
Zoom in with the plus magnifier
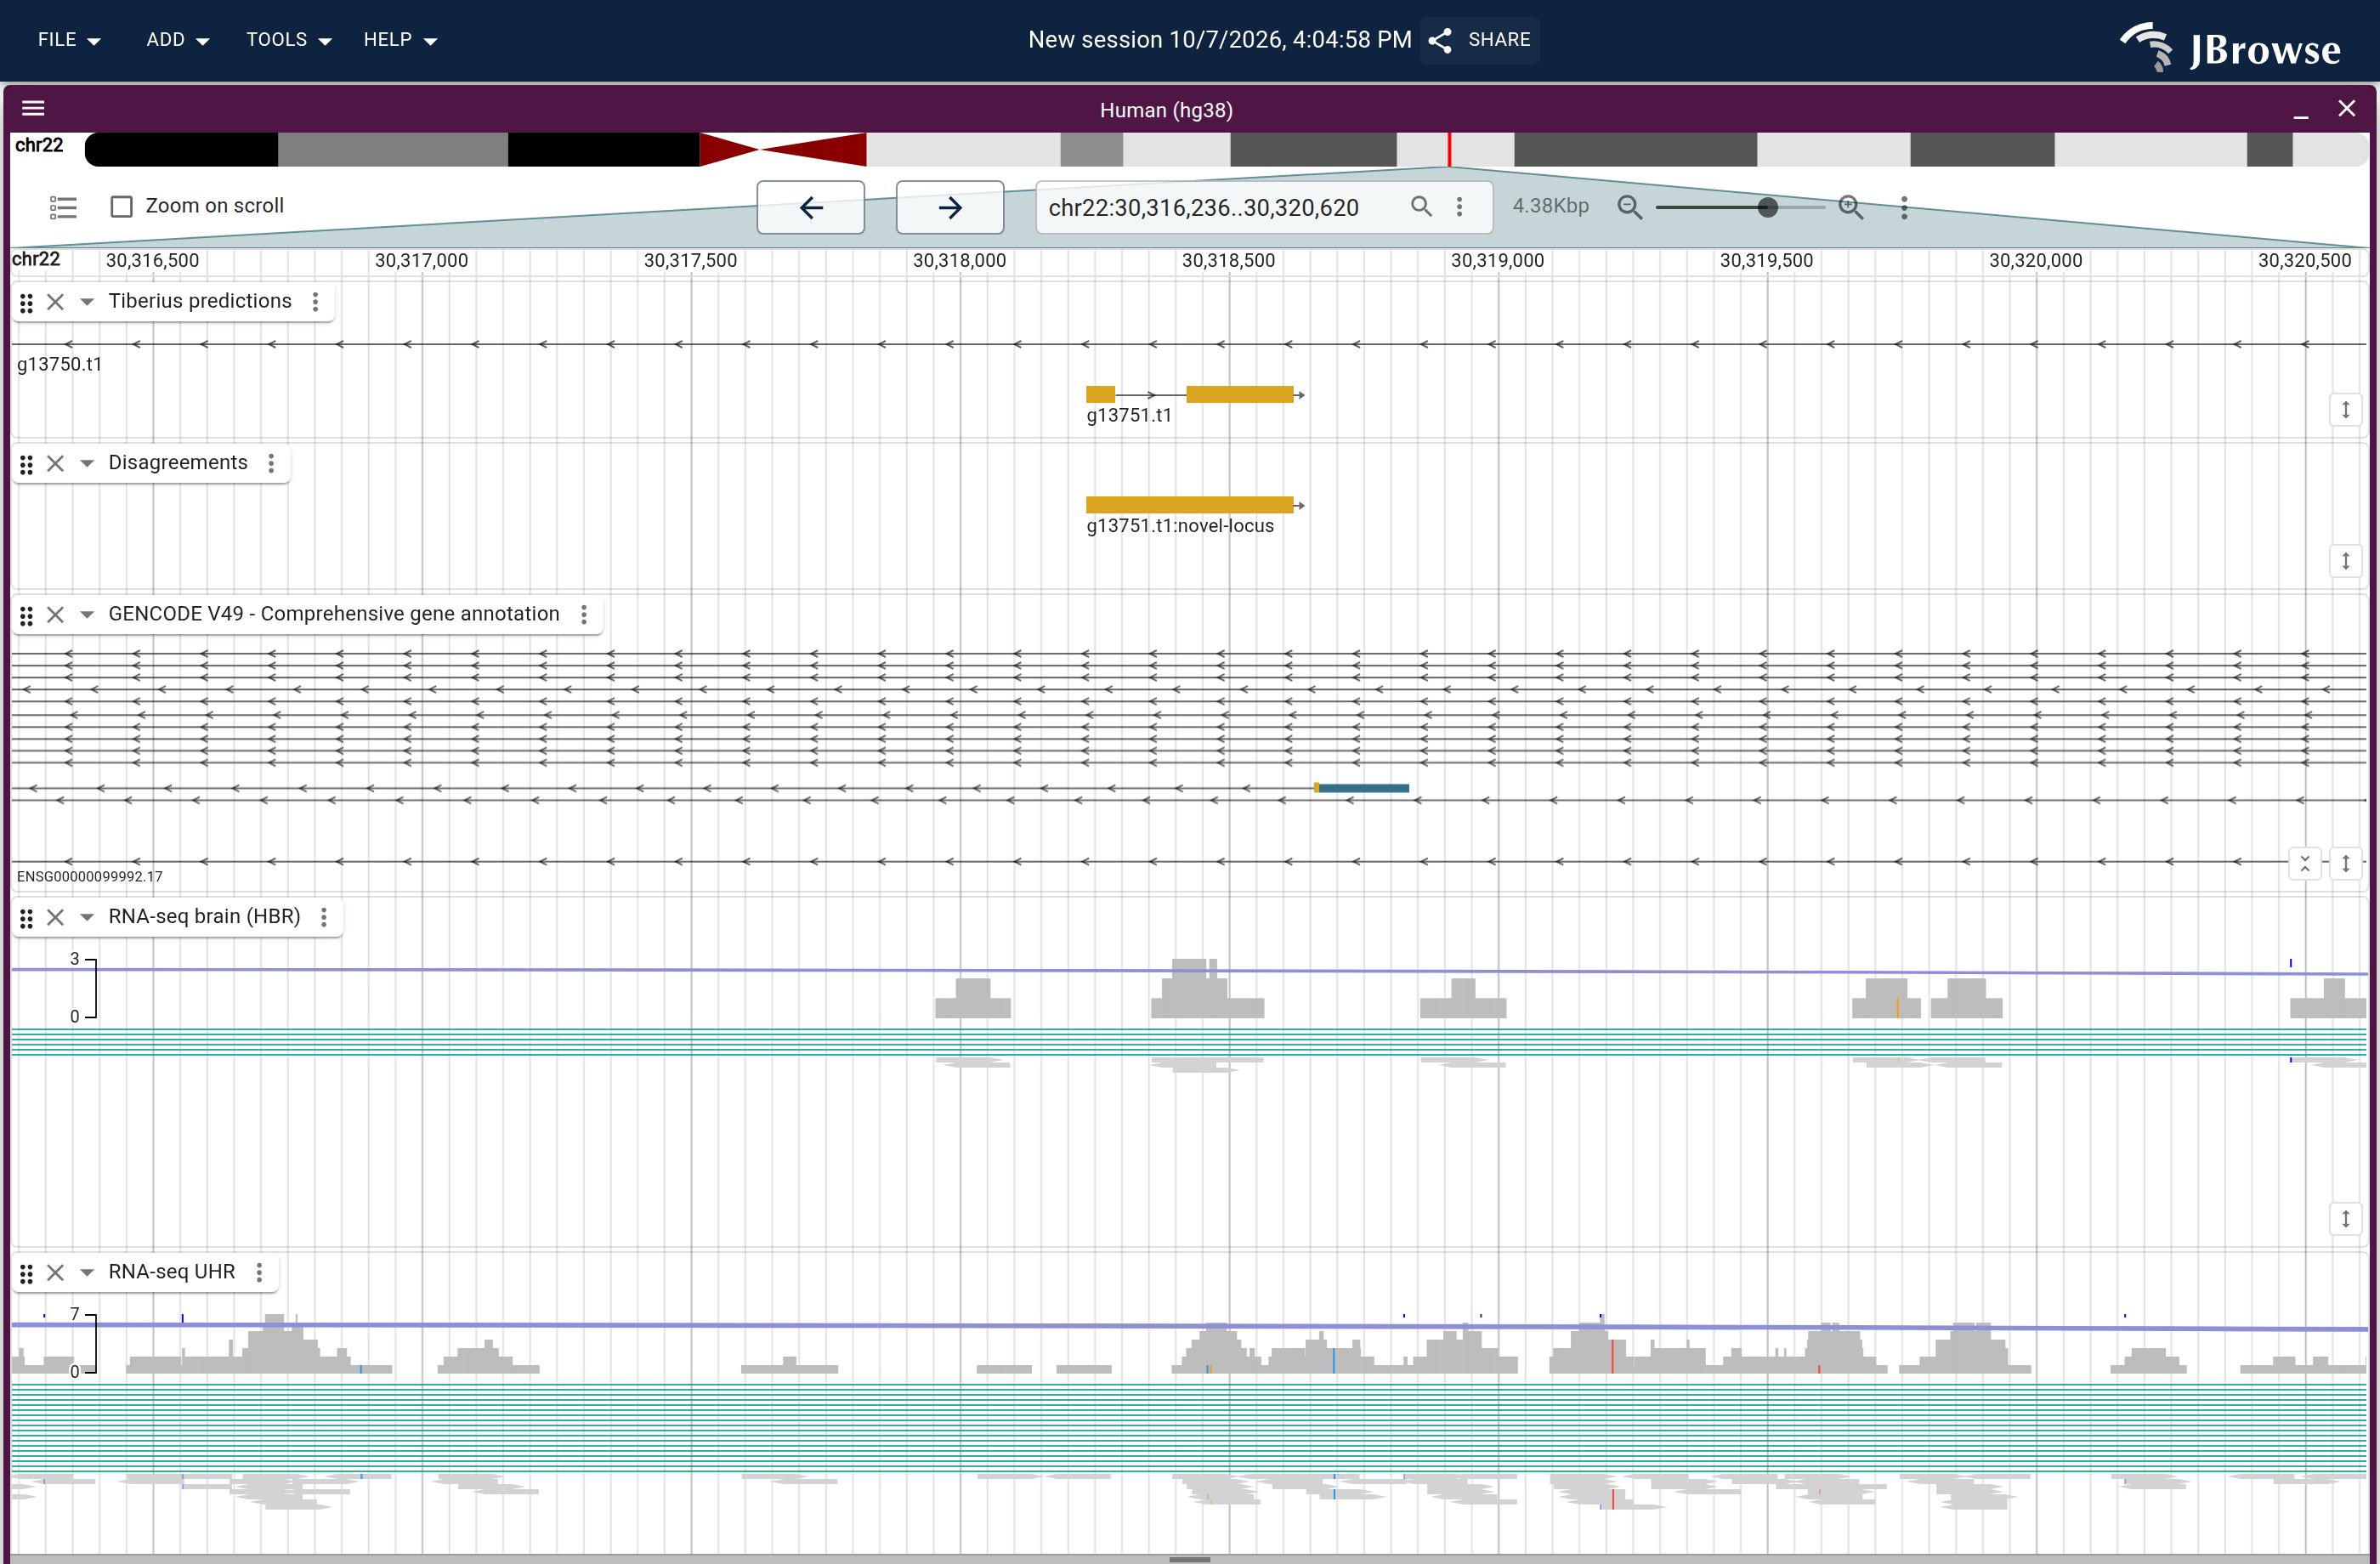pyautogui.click(x=1851, y=207)
